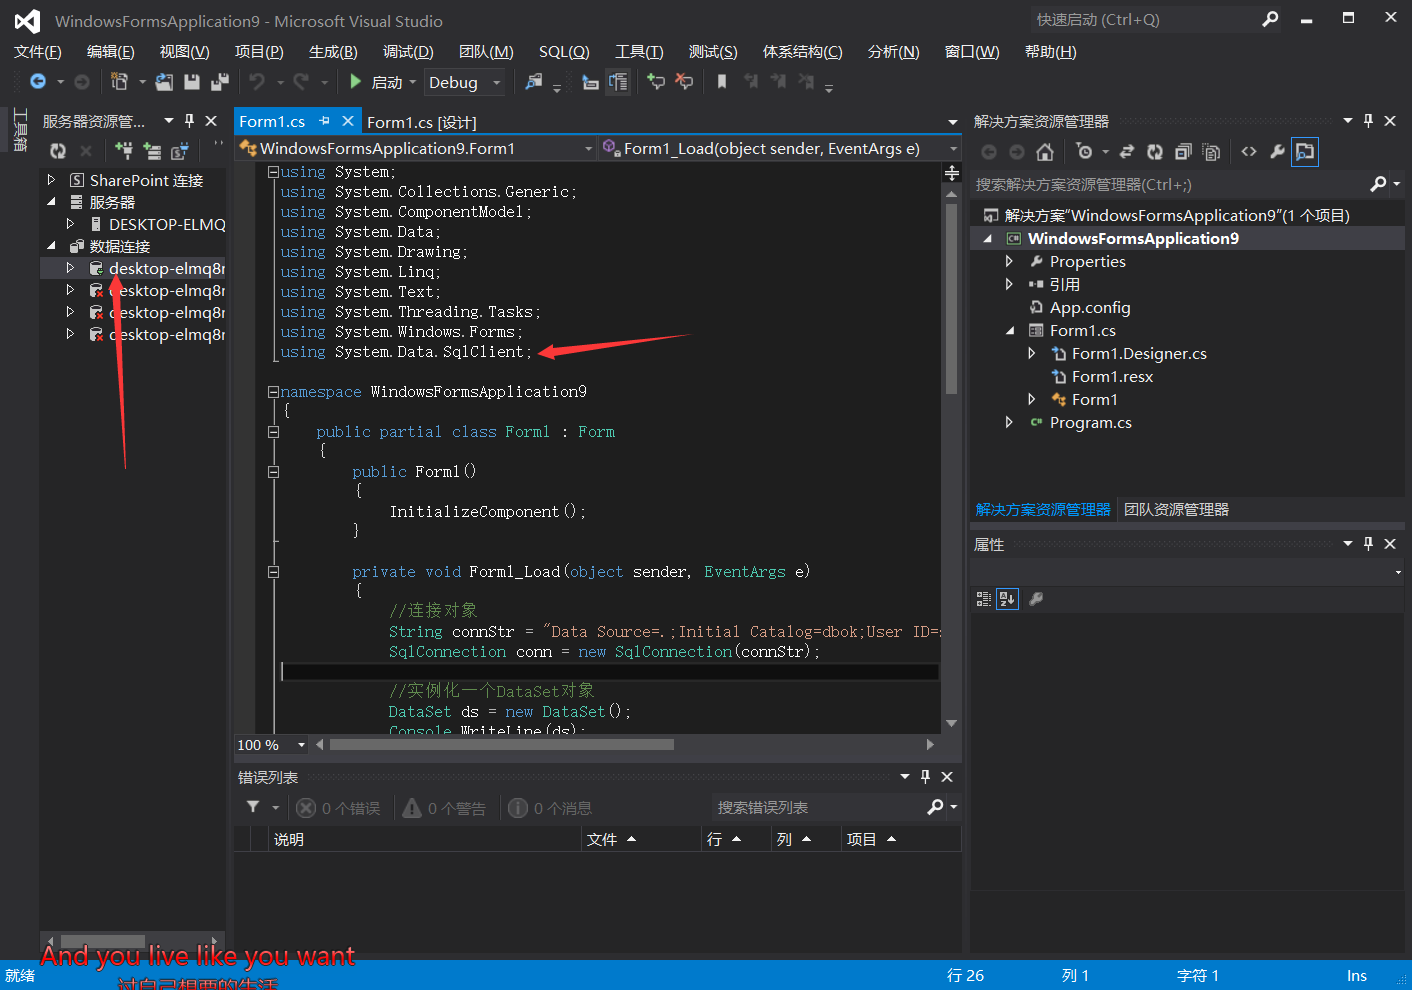The image size is (1412, 990).
Task: Open the 工具(T) menu
Action: [x=639, y=52]
